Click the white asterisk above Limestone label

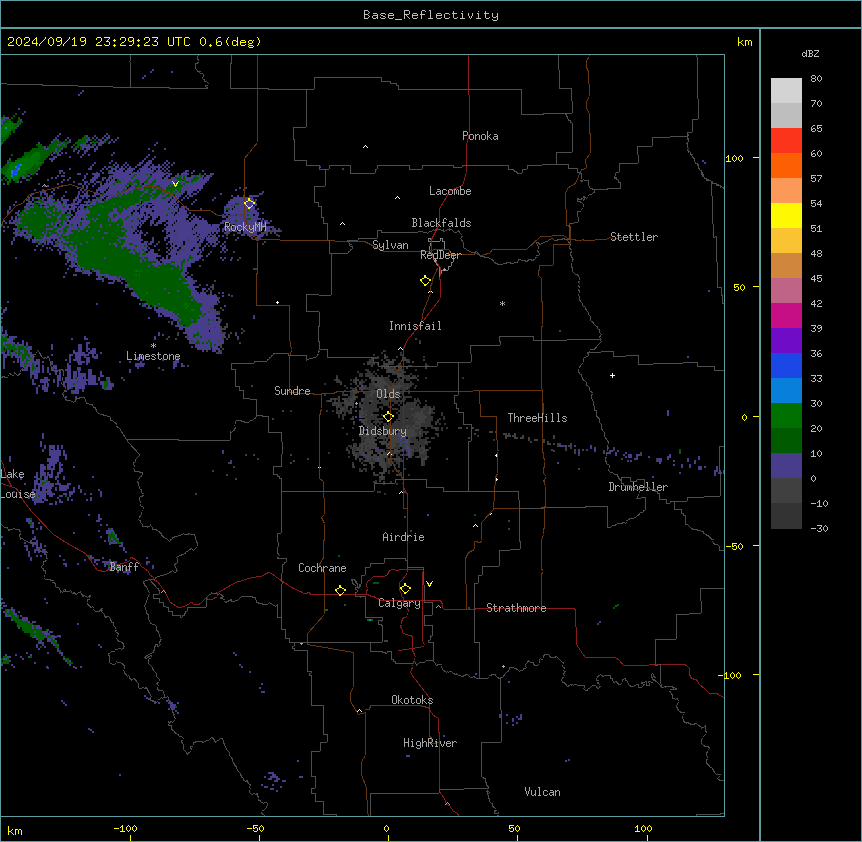(x=153, y=346)
